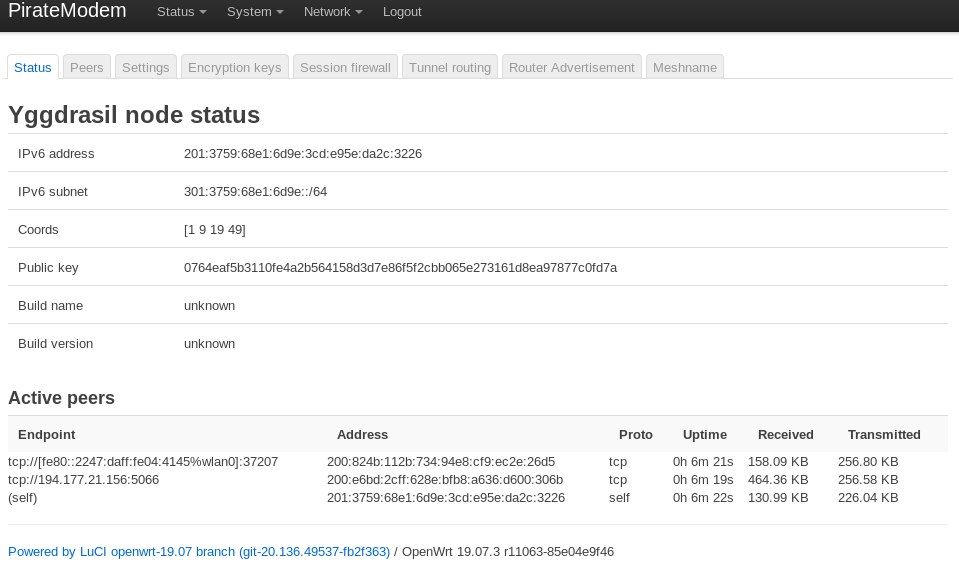Click the IPv6 address value
The width and height of the screenshot is (959, 574).
point(303,153)
